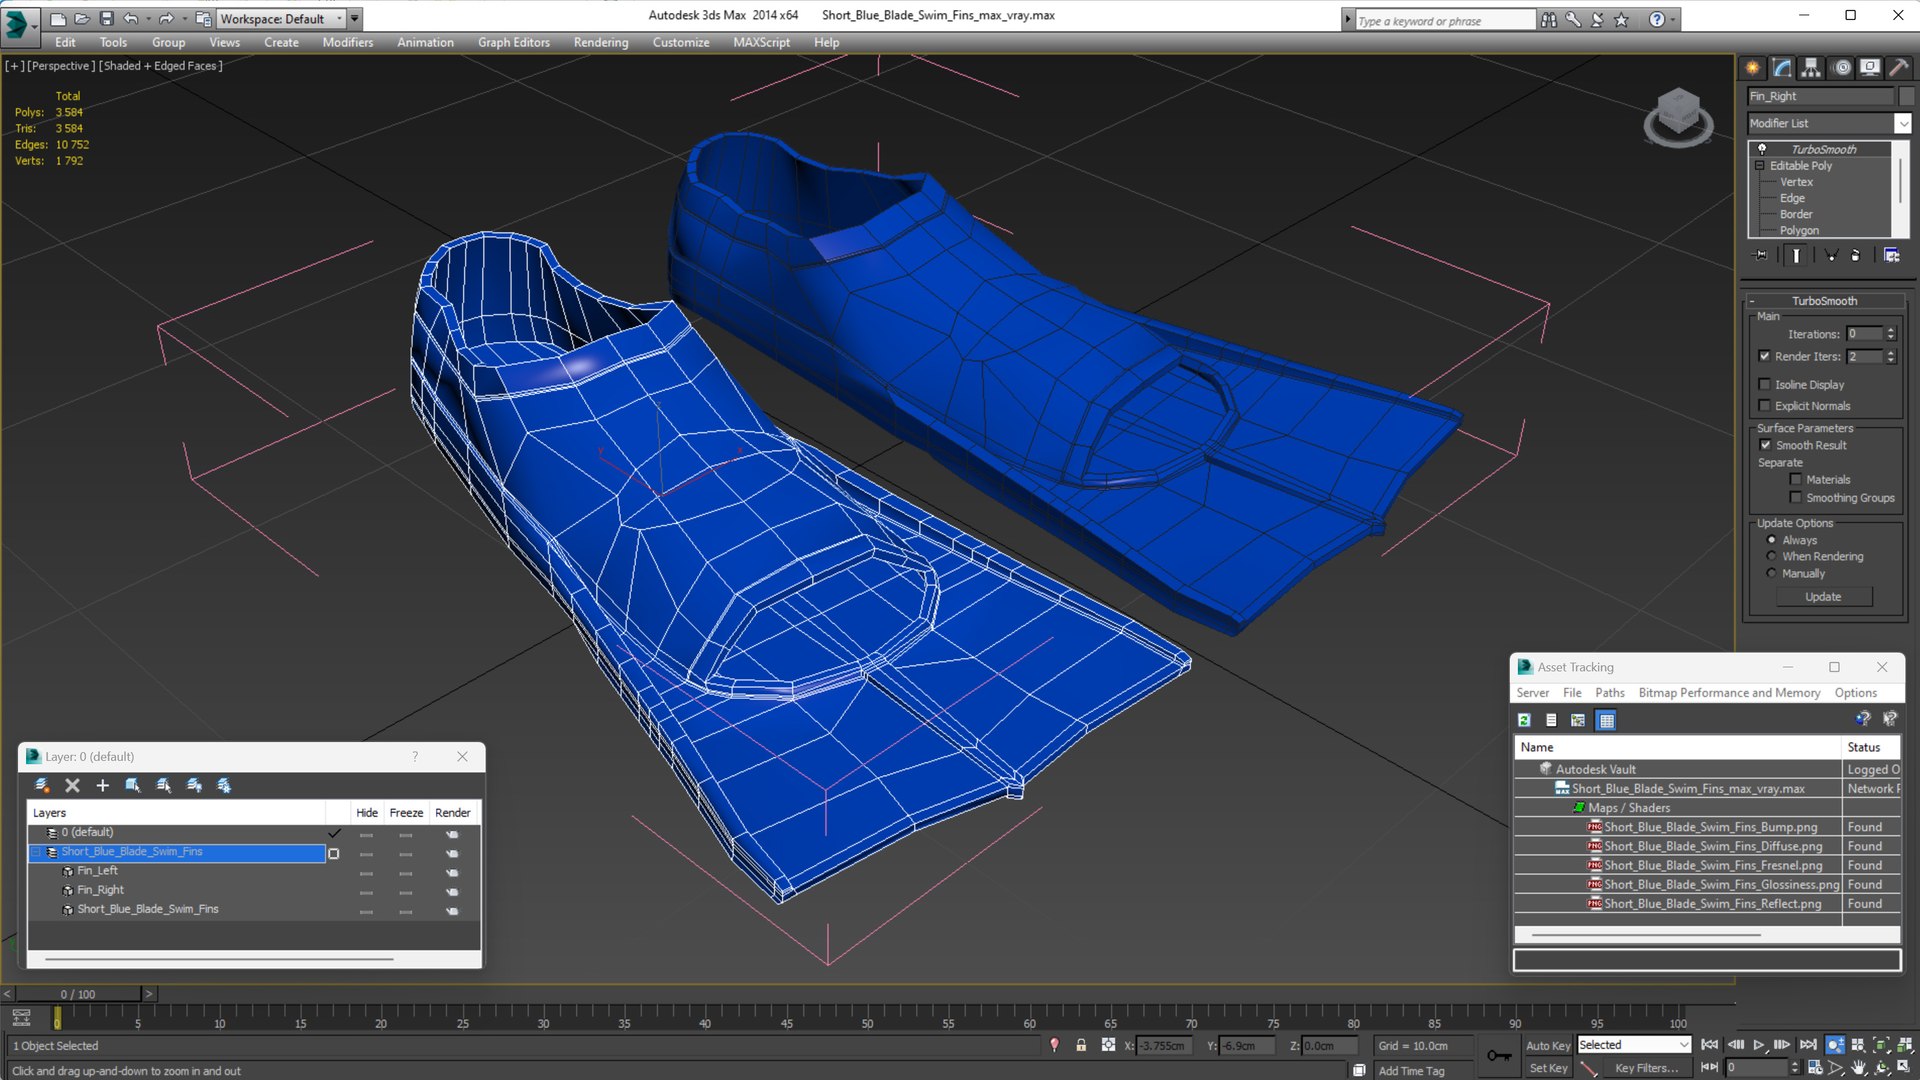This screenshot has width=1920, height=1080.
Task: Select the When Rendering radio option
Action: click(x=1772, y=556)
